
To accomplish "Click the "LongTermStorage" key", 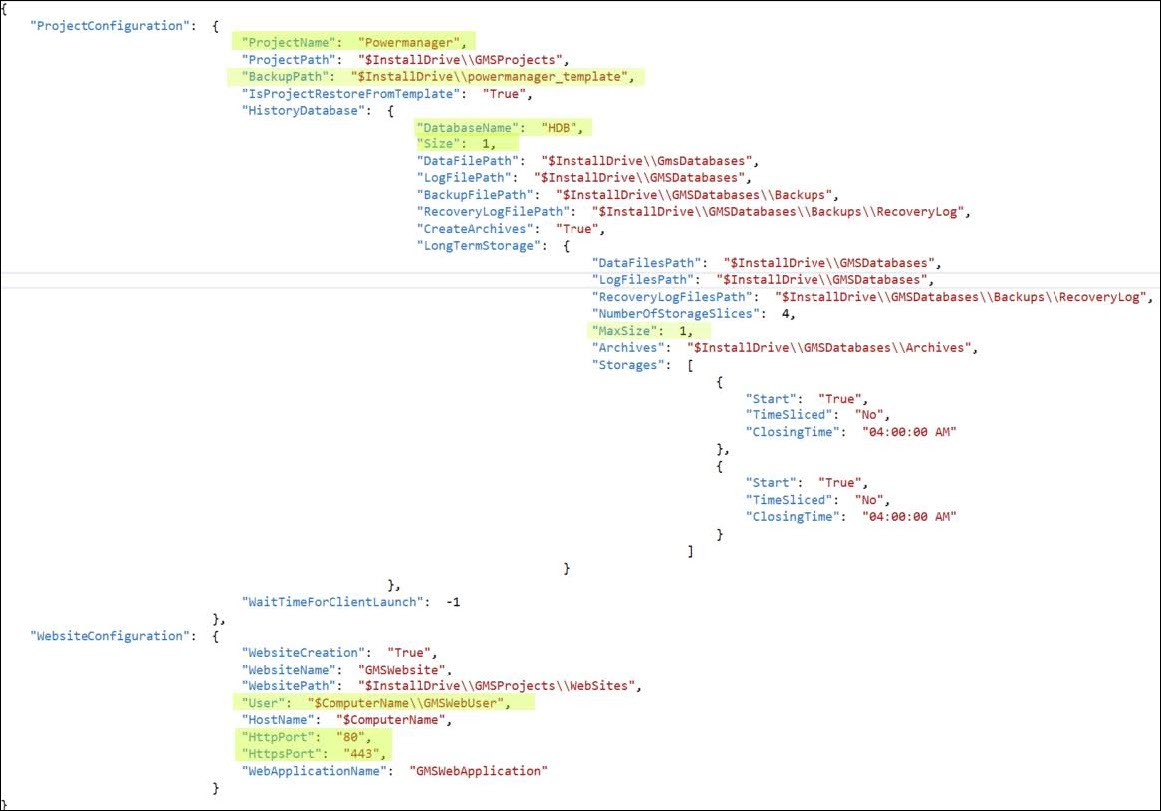I will coord(475,245).
